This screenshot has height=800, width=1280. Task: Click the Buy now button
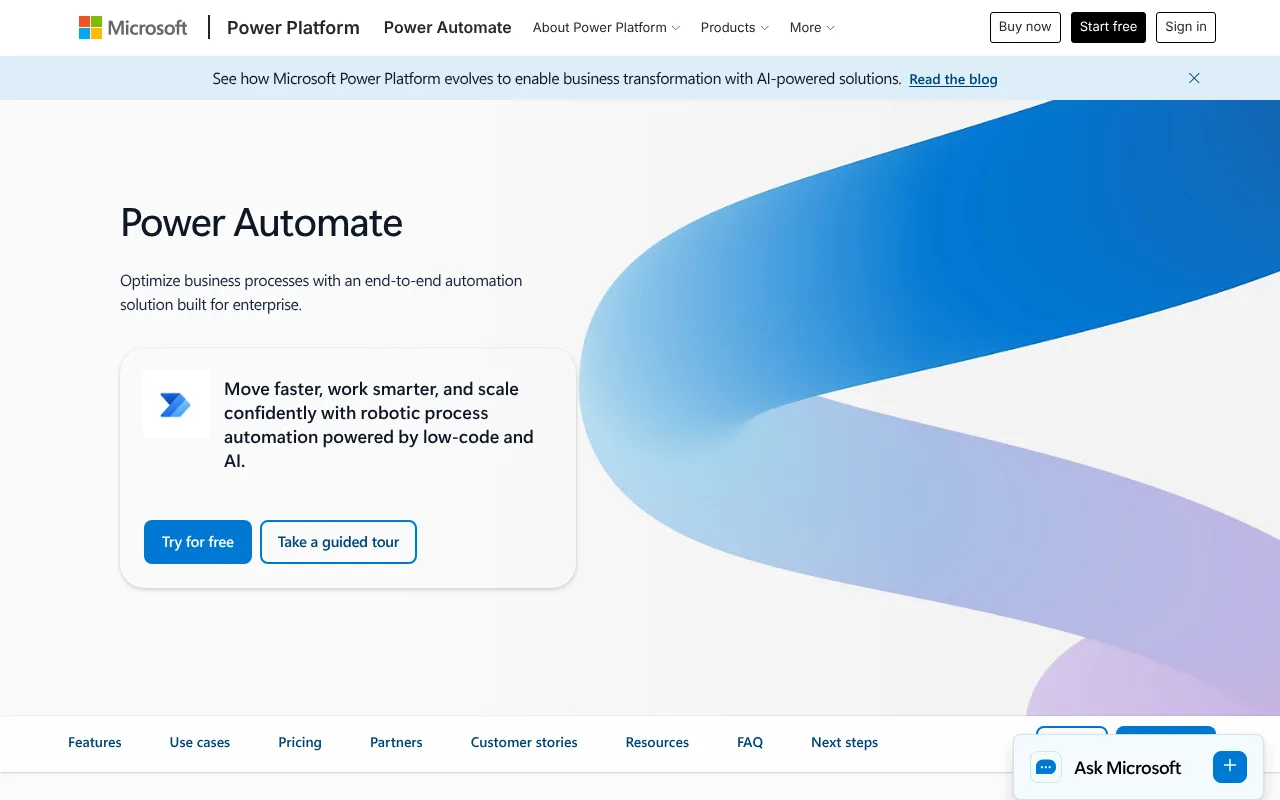(1025, 27)
